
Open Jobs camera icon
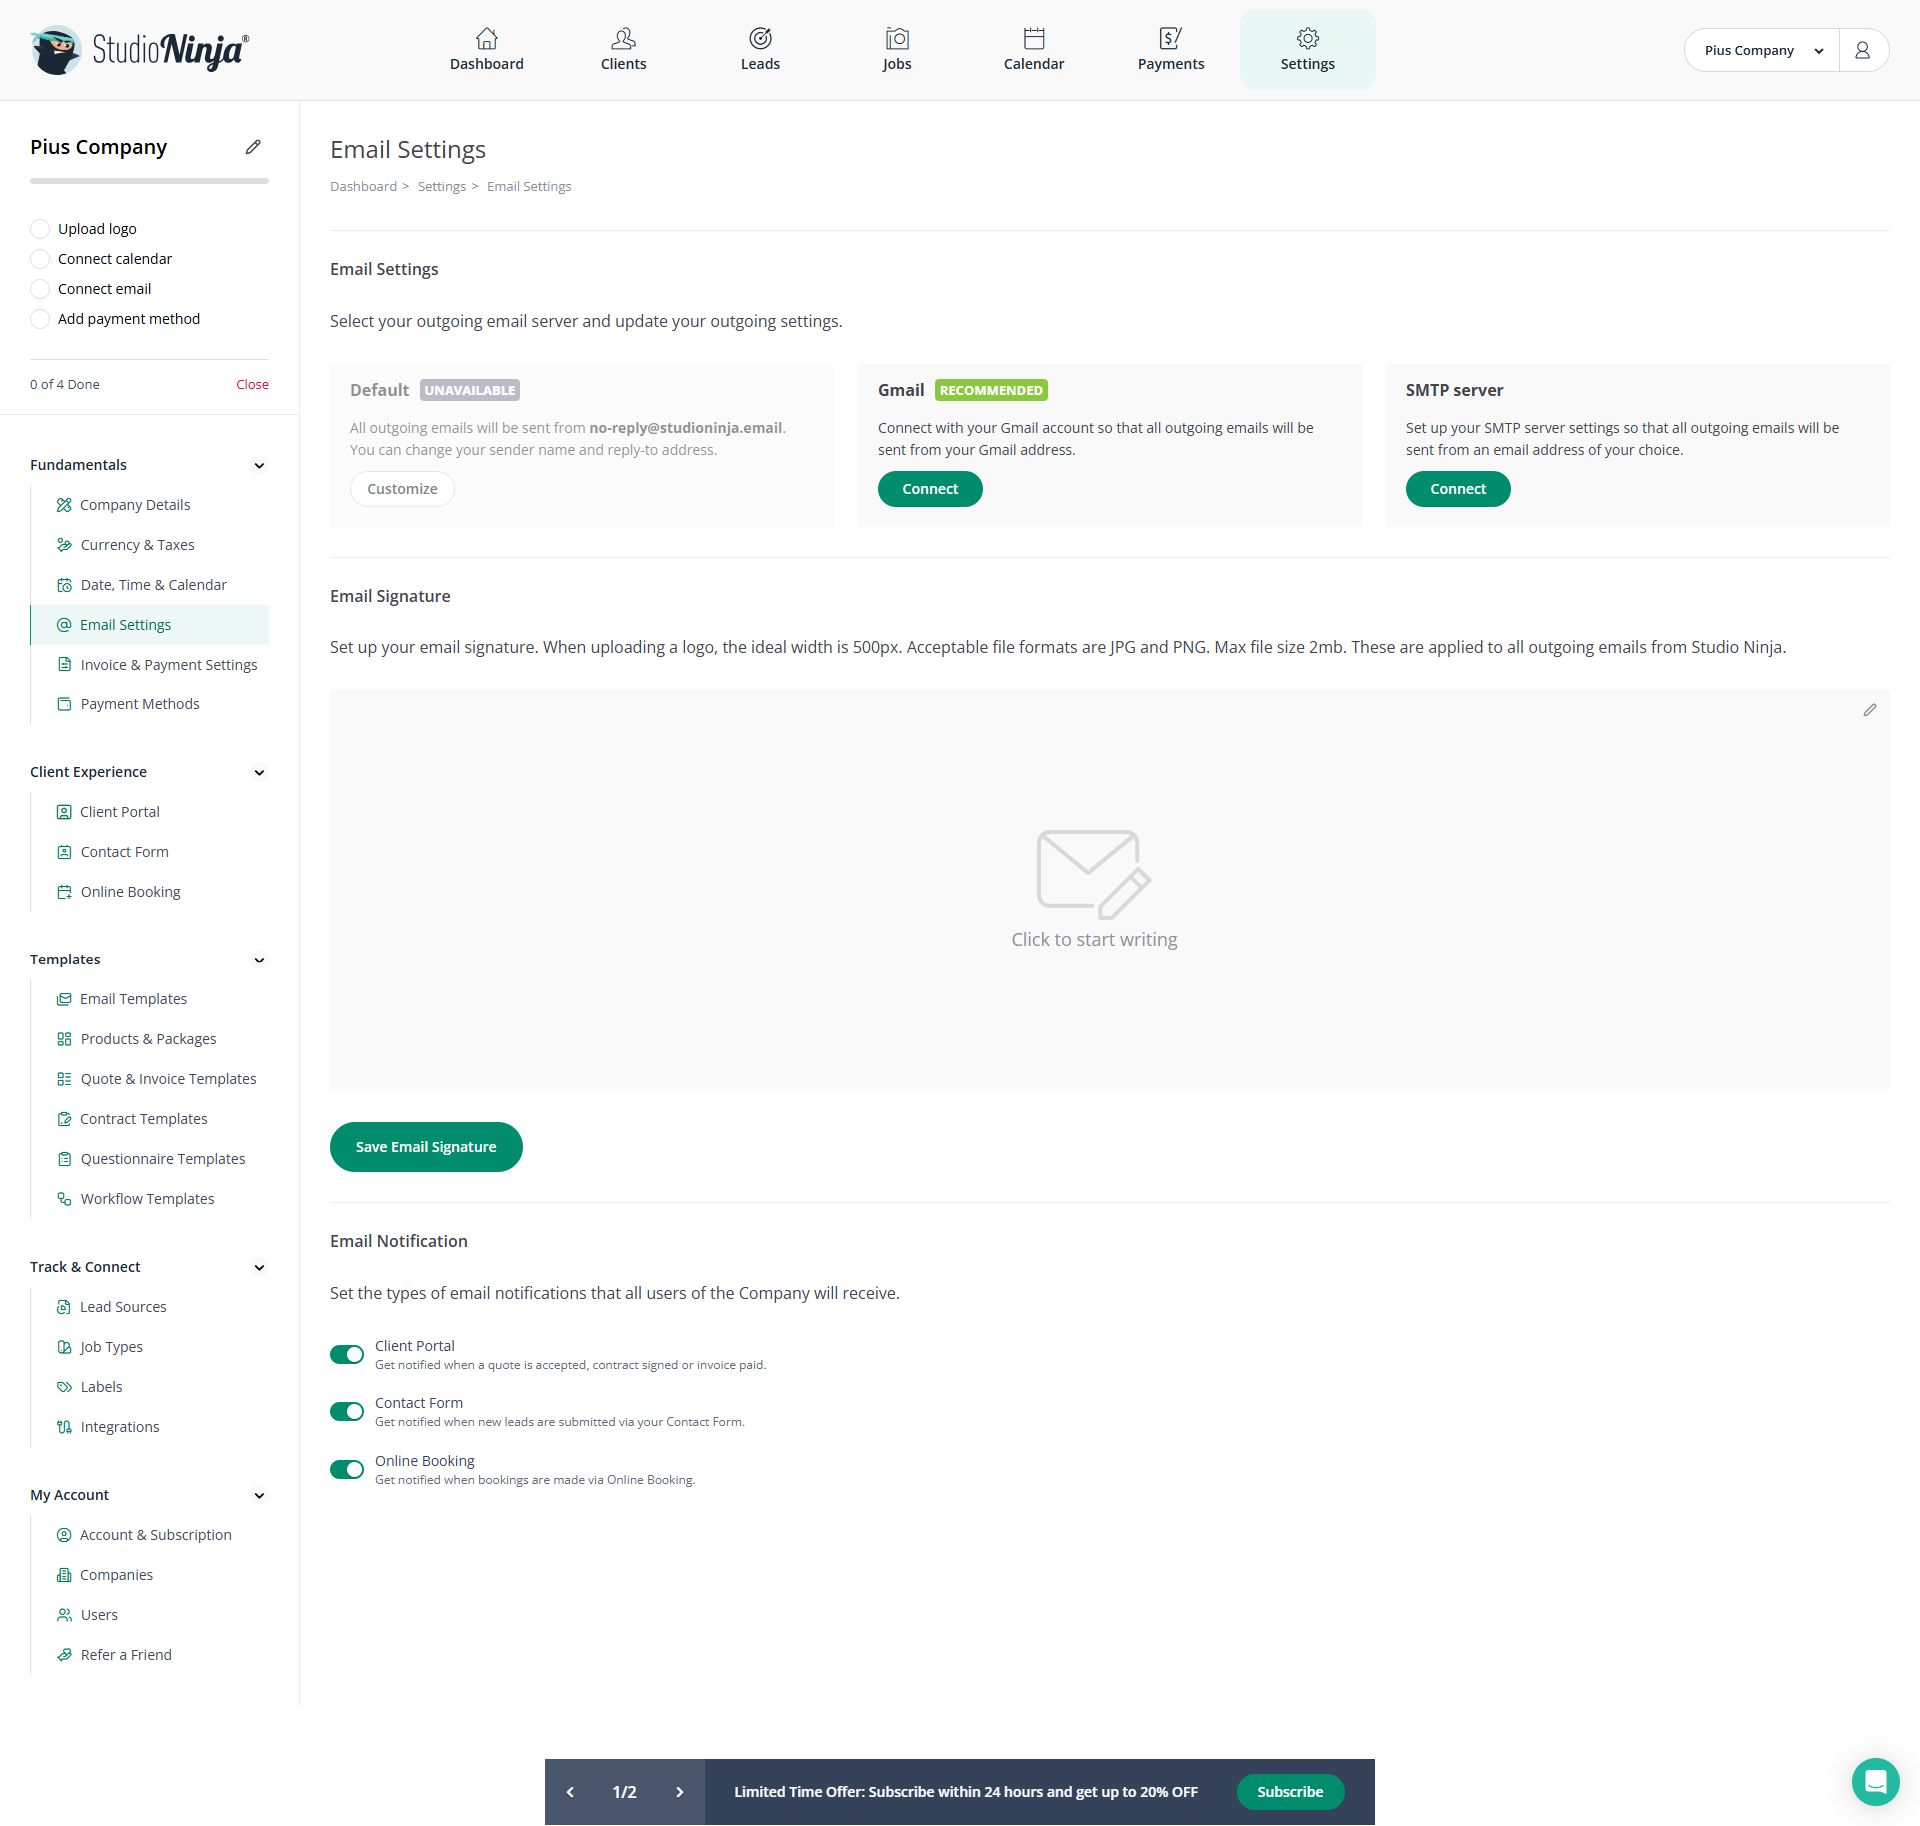897,38
